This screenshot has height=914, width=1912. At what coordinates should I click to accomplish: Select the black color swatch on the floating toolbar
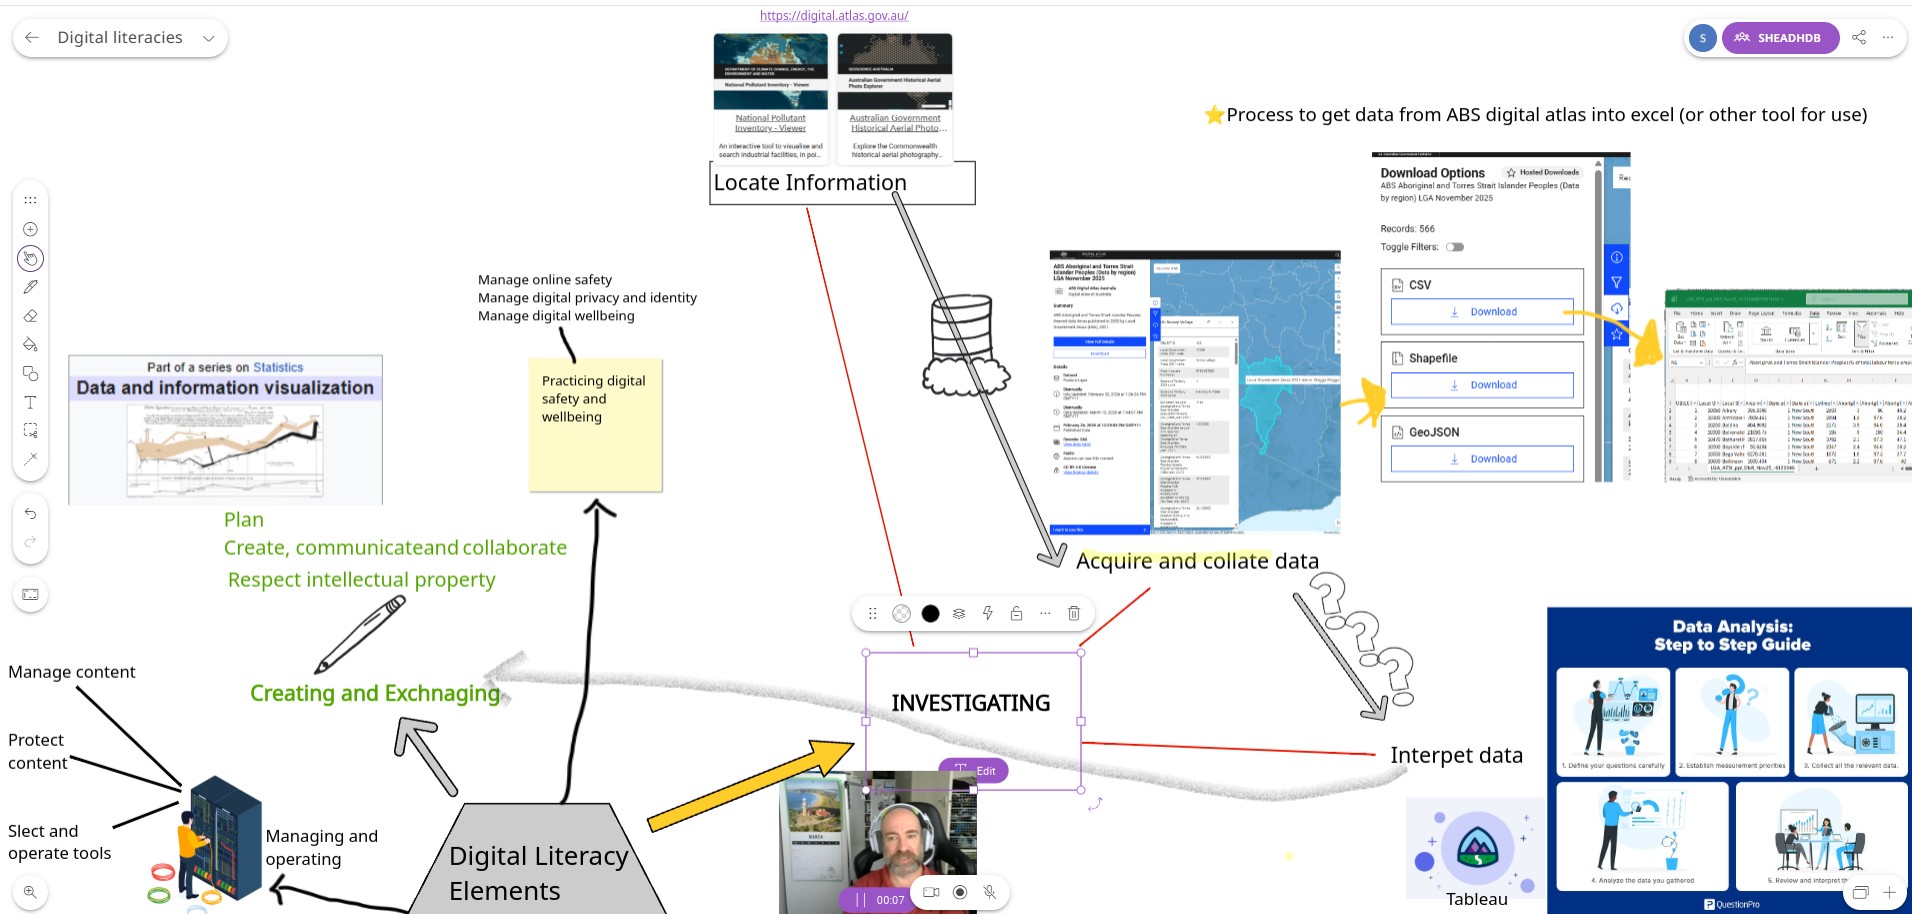tap(930, 613)
